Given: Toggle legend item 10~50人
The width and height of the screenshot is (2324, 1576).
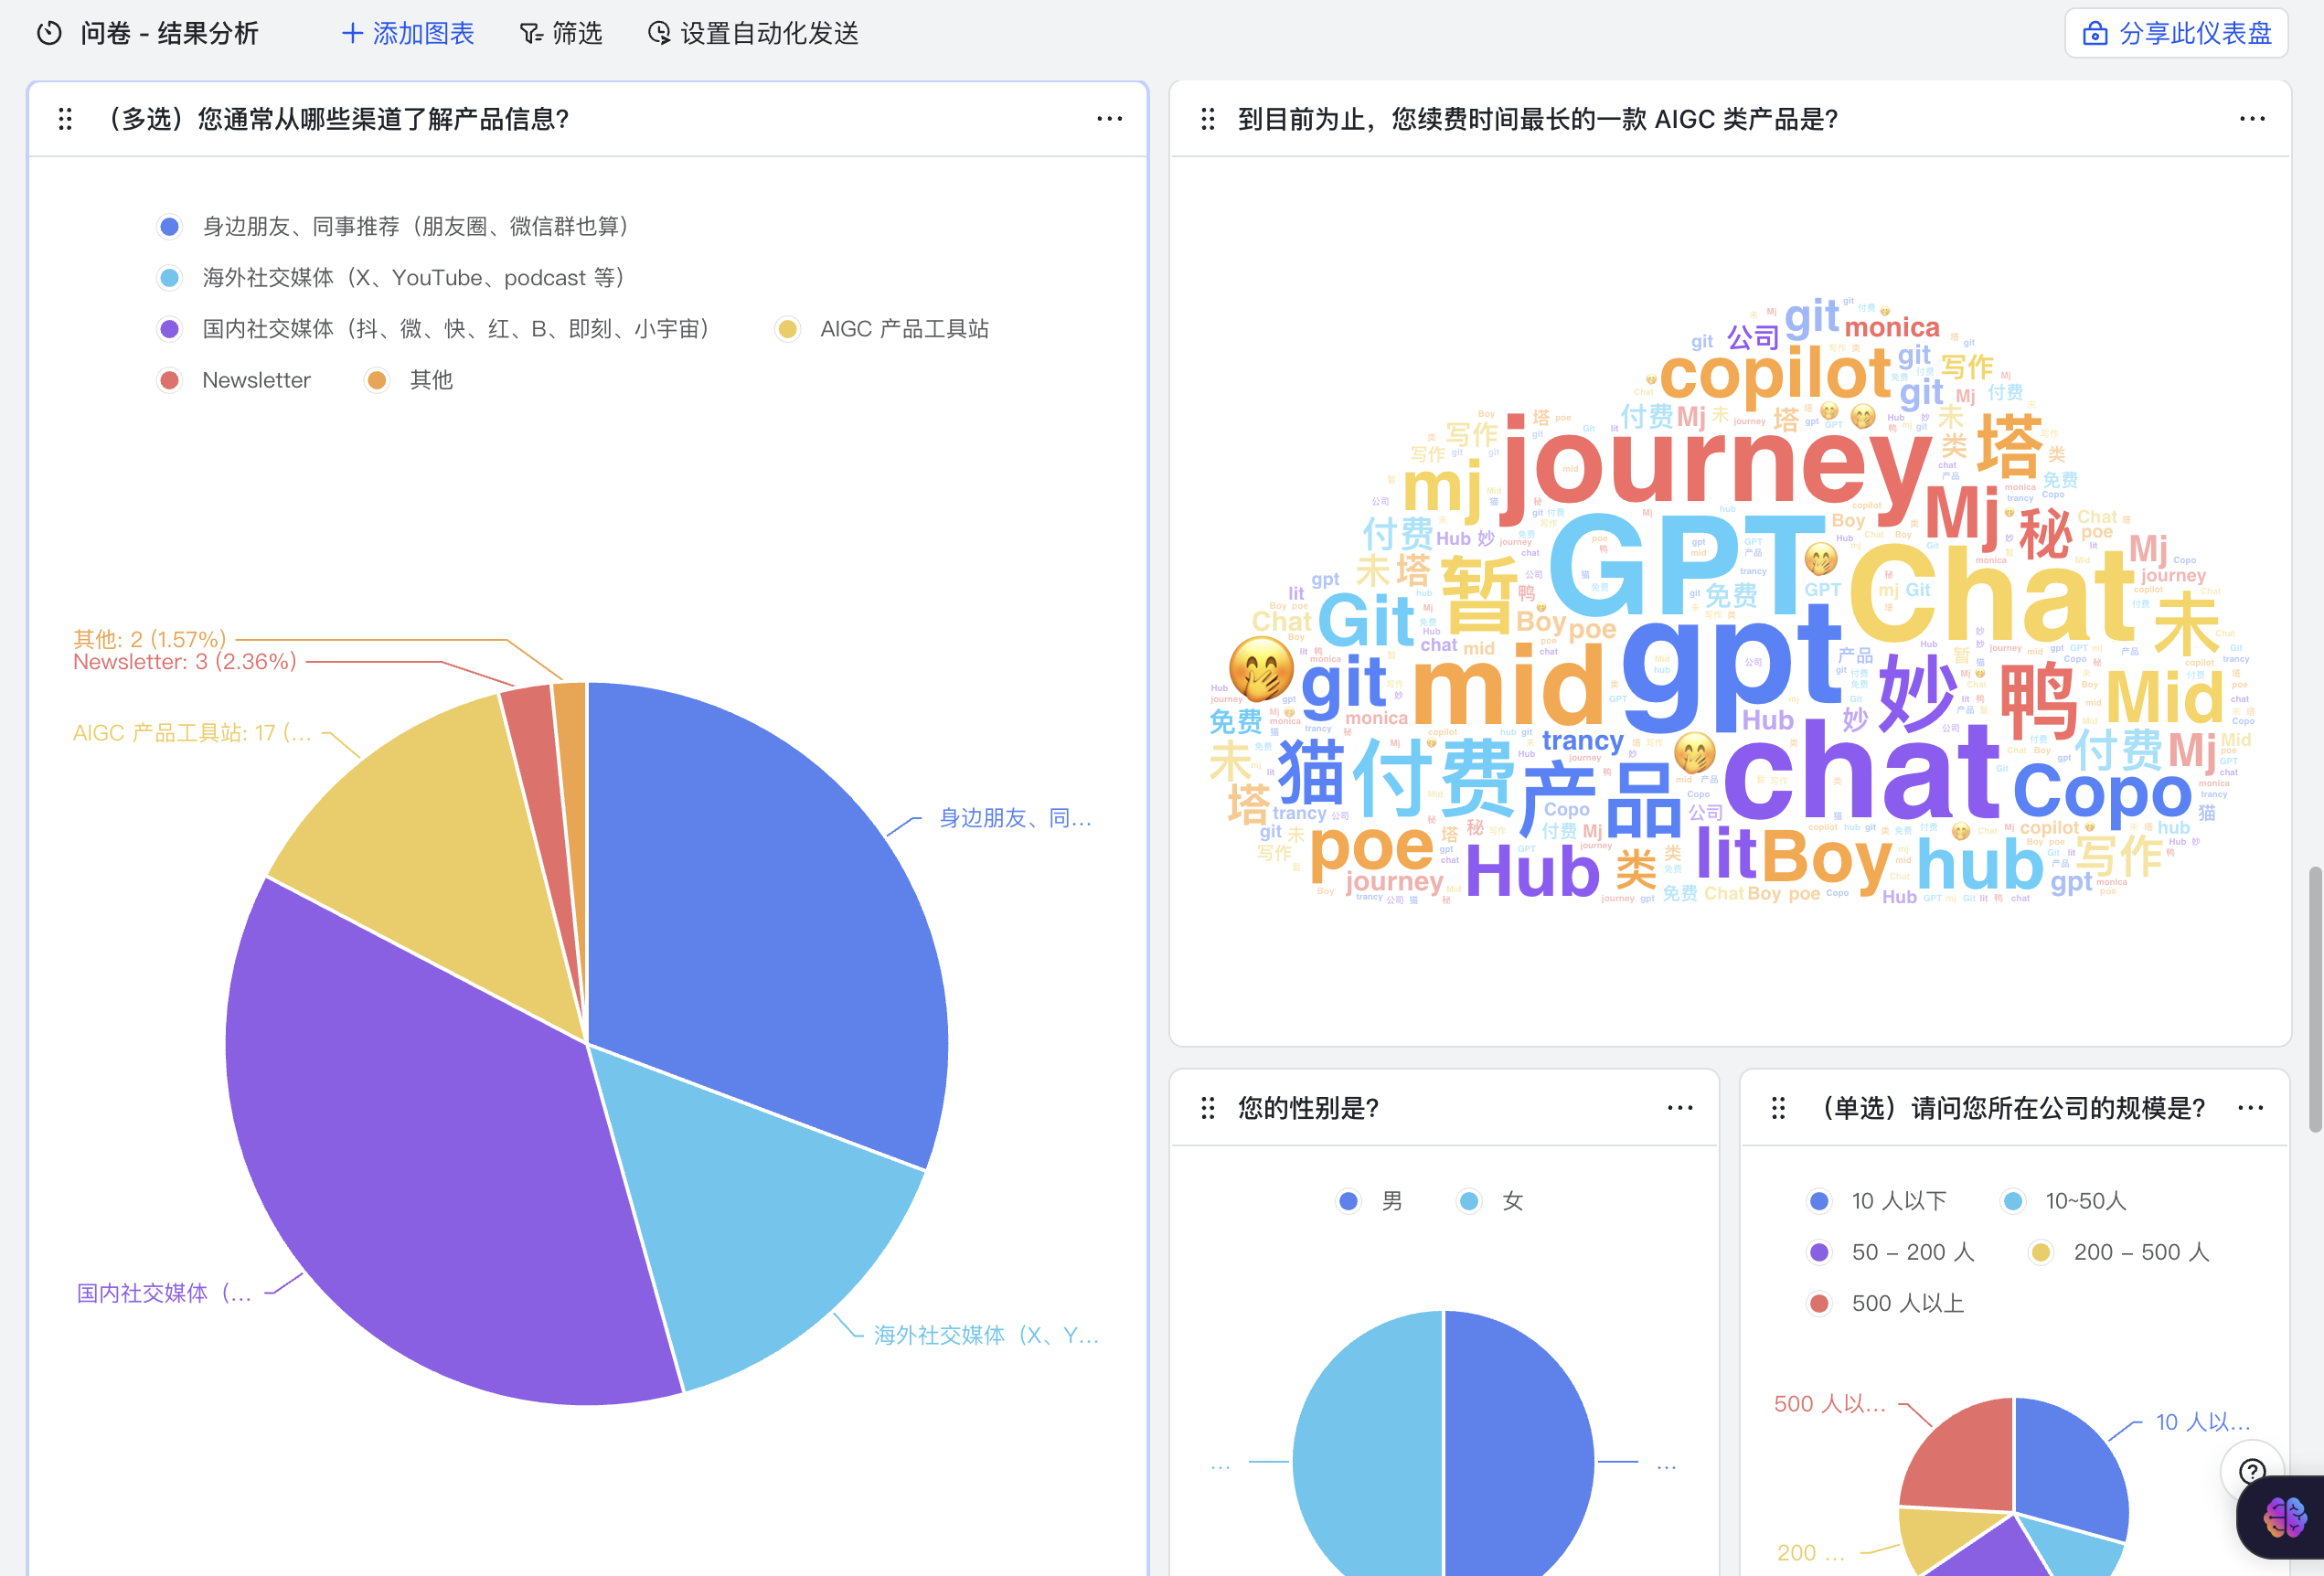Looking at the screenshot, I should point(2065,1201).
